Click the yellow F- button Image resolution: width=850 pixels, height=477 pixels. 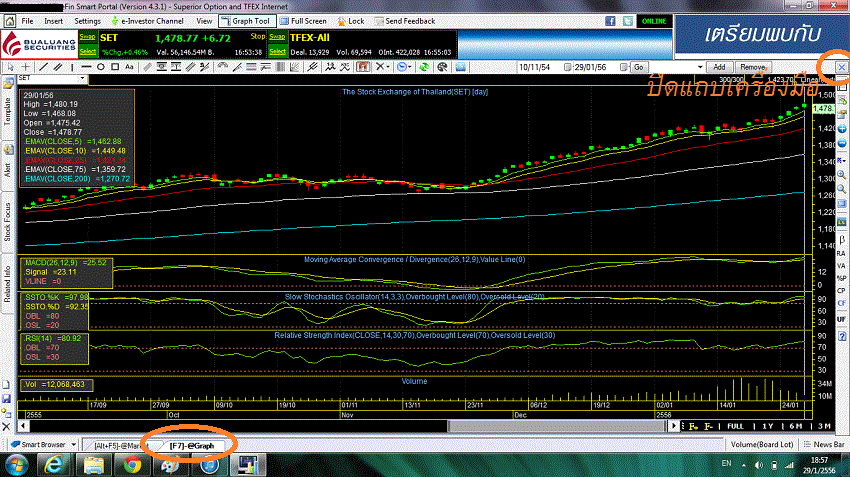[x=709, y=427]
